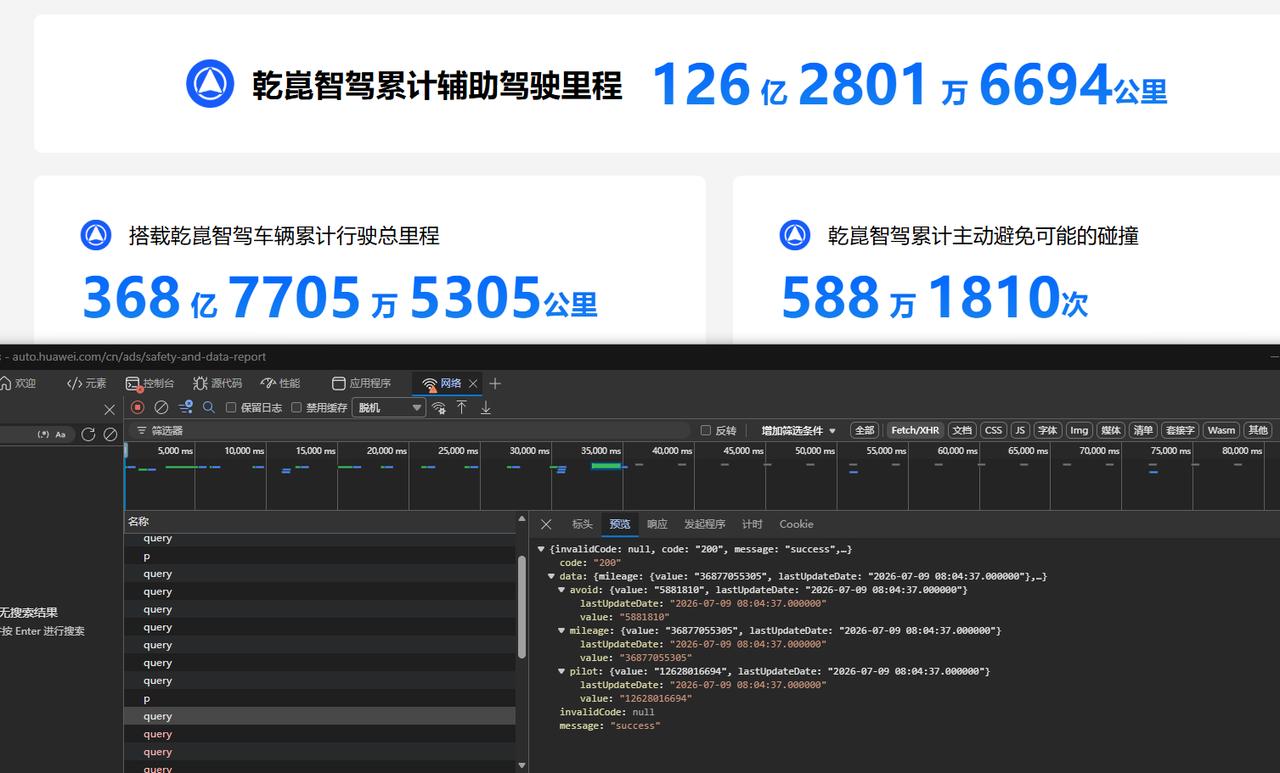Select the Fetch/XHR request type filter
Screen dimensions: 1280x773
pyautogui.click(x=915, y=430)
